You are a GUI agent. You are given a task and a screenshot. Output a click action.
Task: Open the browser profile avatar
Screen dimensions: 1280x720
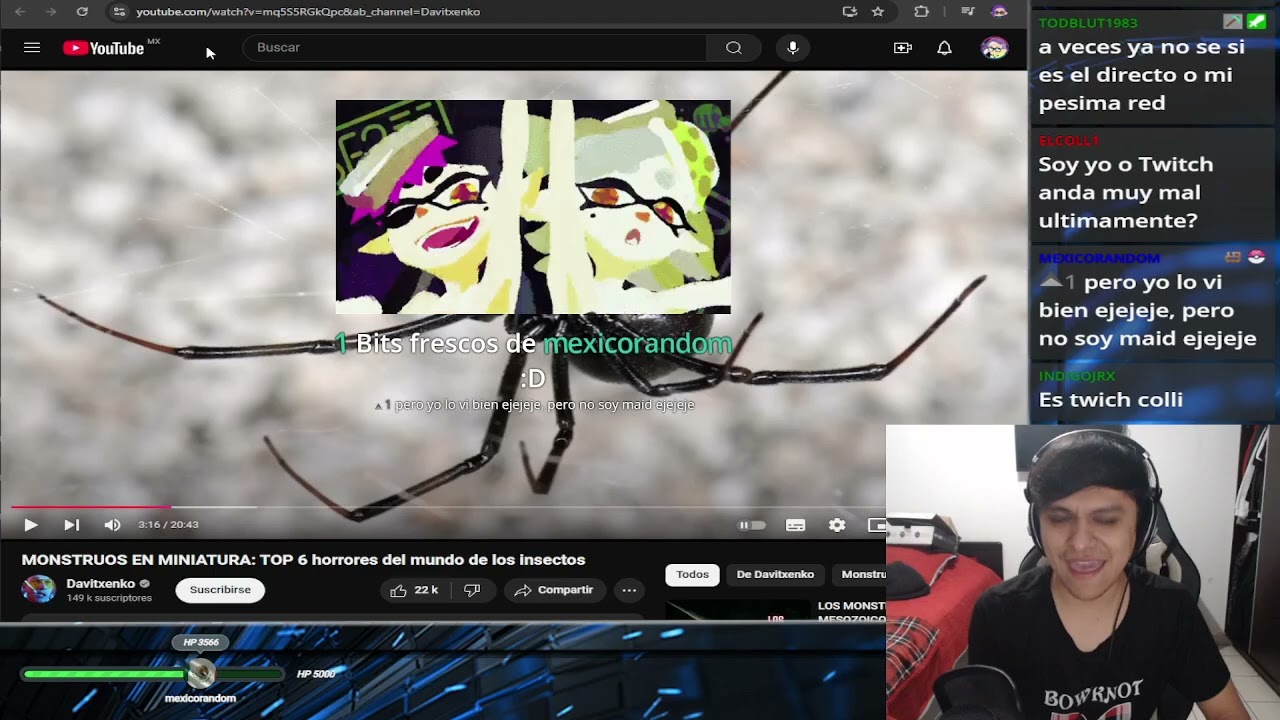(x=999, y=12)
